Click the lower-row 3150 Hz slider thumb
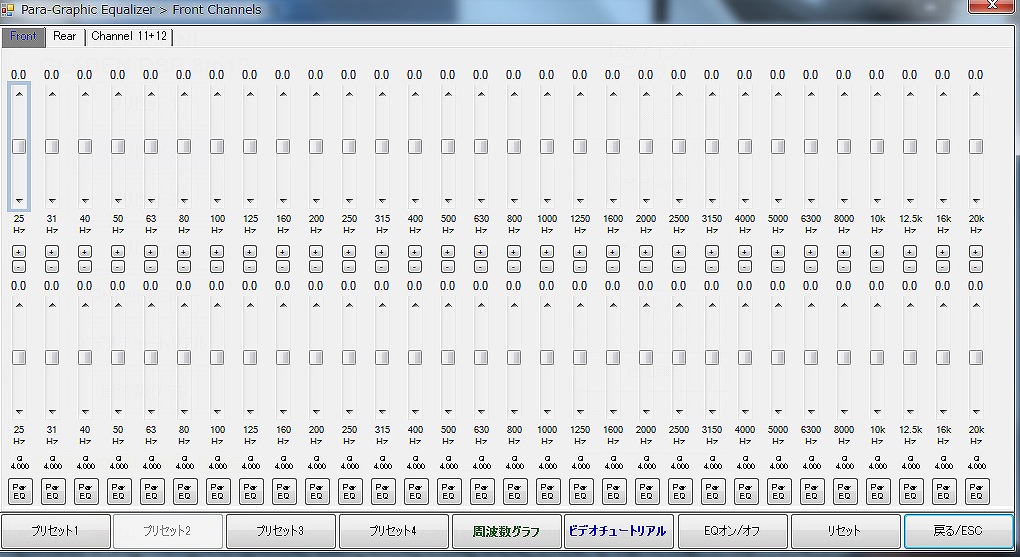Image resolution: width=1020 pixels, height=557 pixels. pos(712,358)
